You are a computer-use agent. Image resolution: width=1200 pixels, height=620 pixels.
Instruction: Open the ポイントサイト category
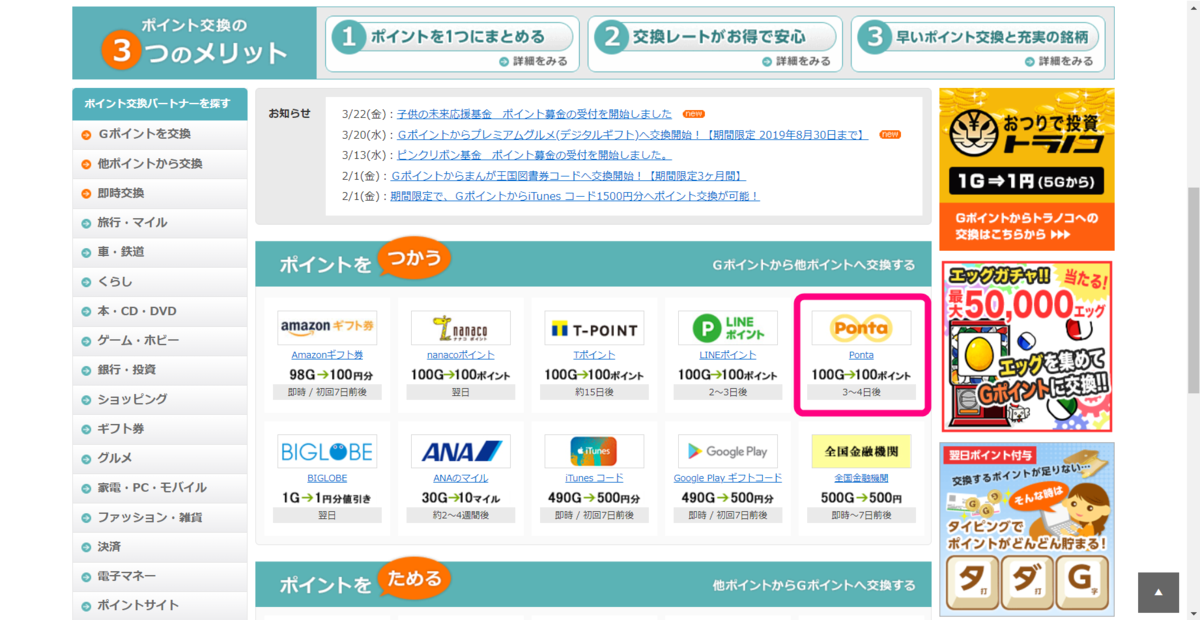[160, 606]
